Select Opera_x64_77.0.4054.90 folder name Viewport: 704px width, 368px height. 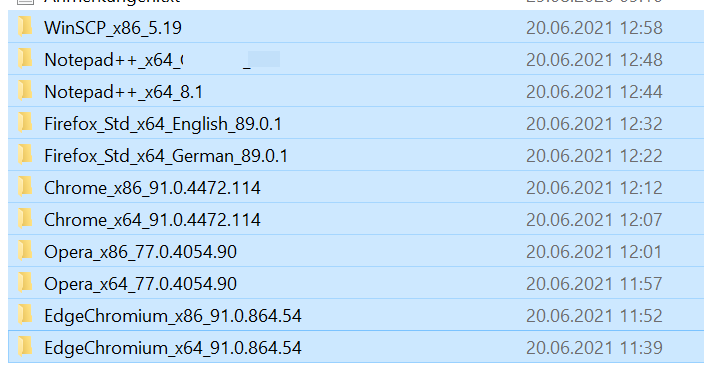pyautogui.click(x=141, y=284)
